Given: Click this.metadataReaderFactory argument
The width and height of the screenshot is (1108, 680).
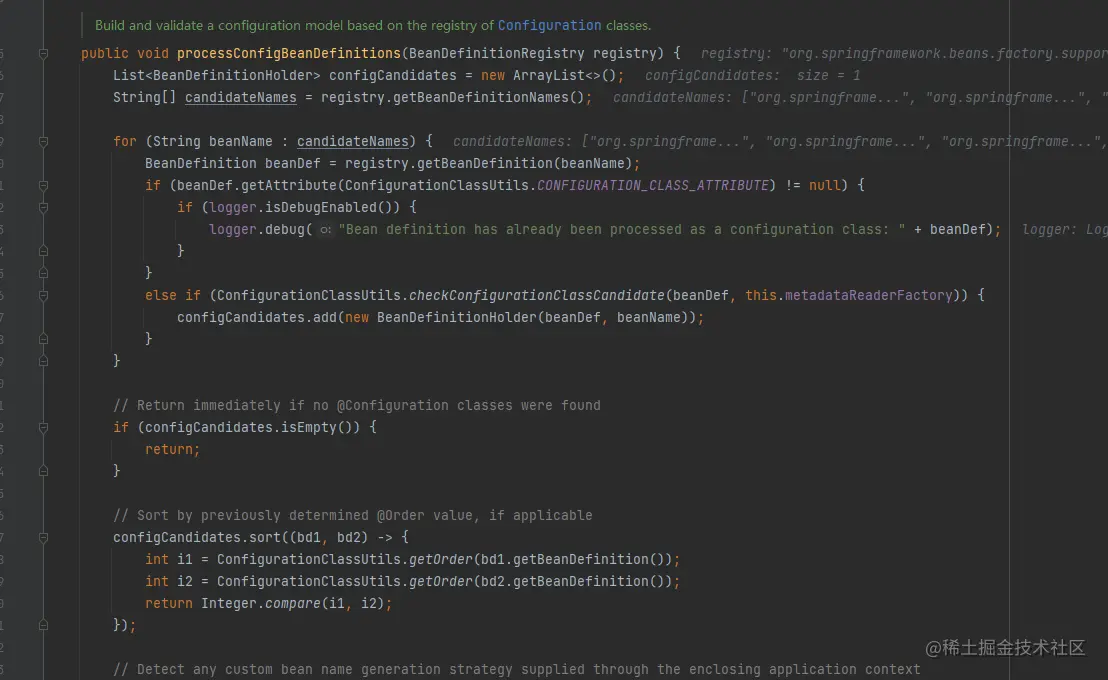Looking at the screenshot, I should point(849,295).
